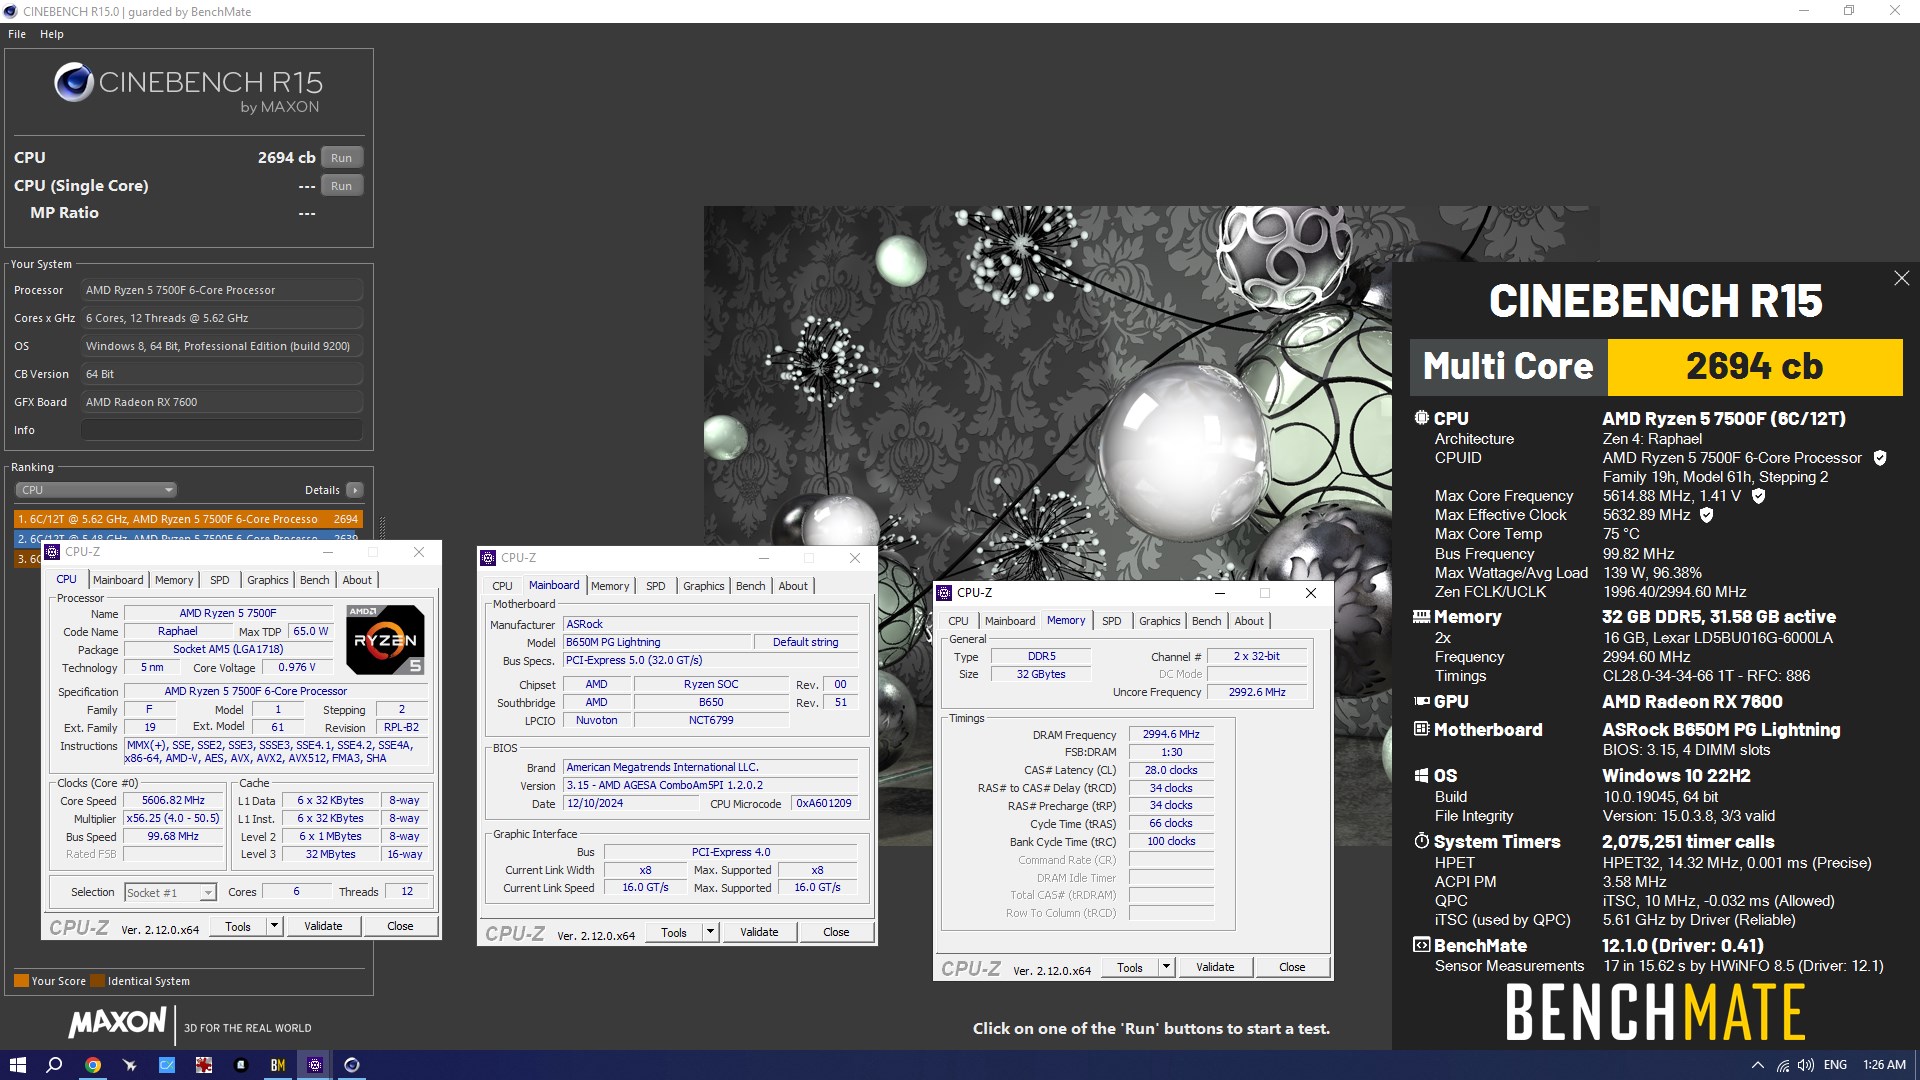Click the Multi Core 2694 cb score banner
The image size is (1920, 1080).
pyautogui.click(x=1656, y=367)
